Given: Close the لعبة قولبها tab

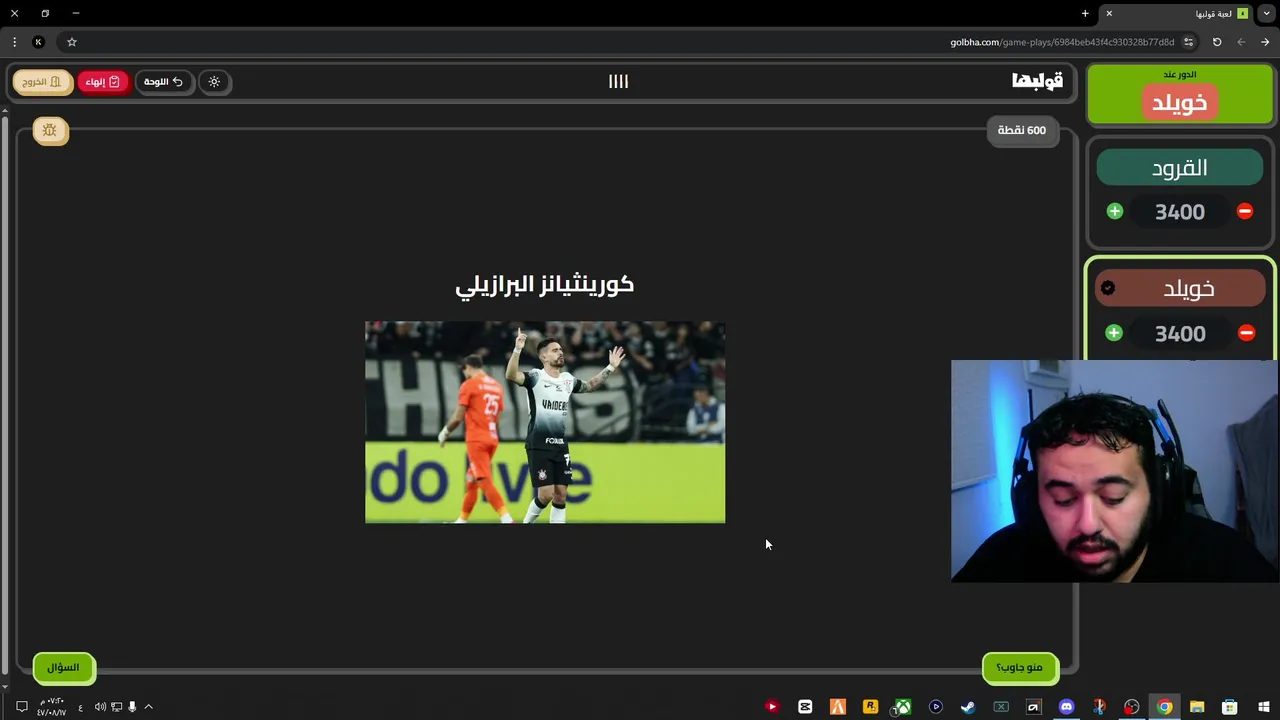Looking at the screenshot, I should pyautogui.click(x=1109, y=13).
